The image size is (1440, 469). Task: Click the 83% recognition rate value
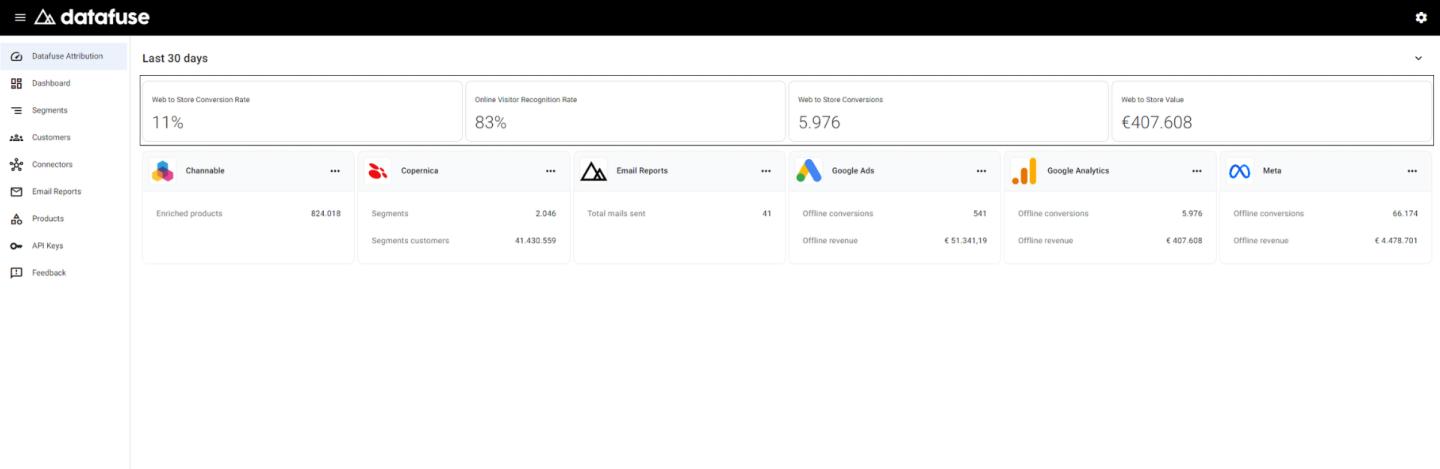(491, 123)
